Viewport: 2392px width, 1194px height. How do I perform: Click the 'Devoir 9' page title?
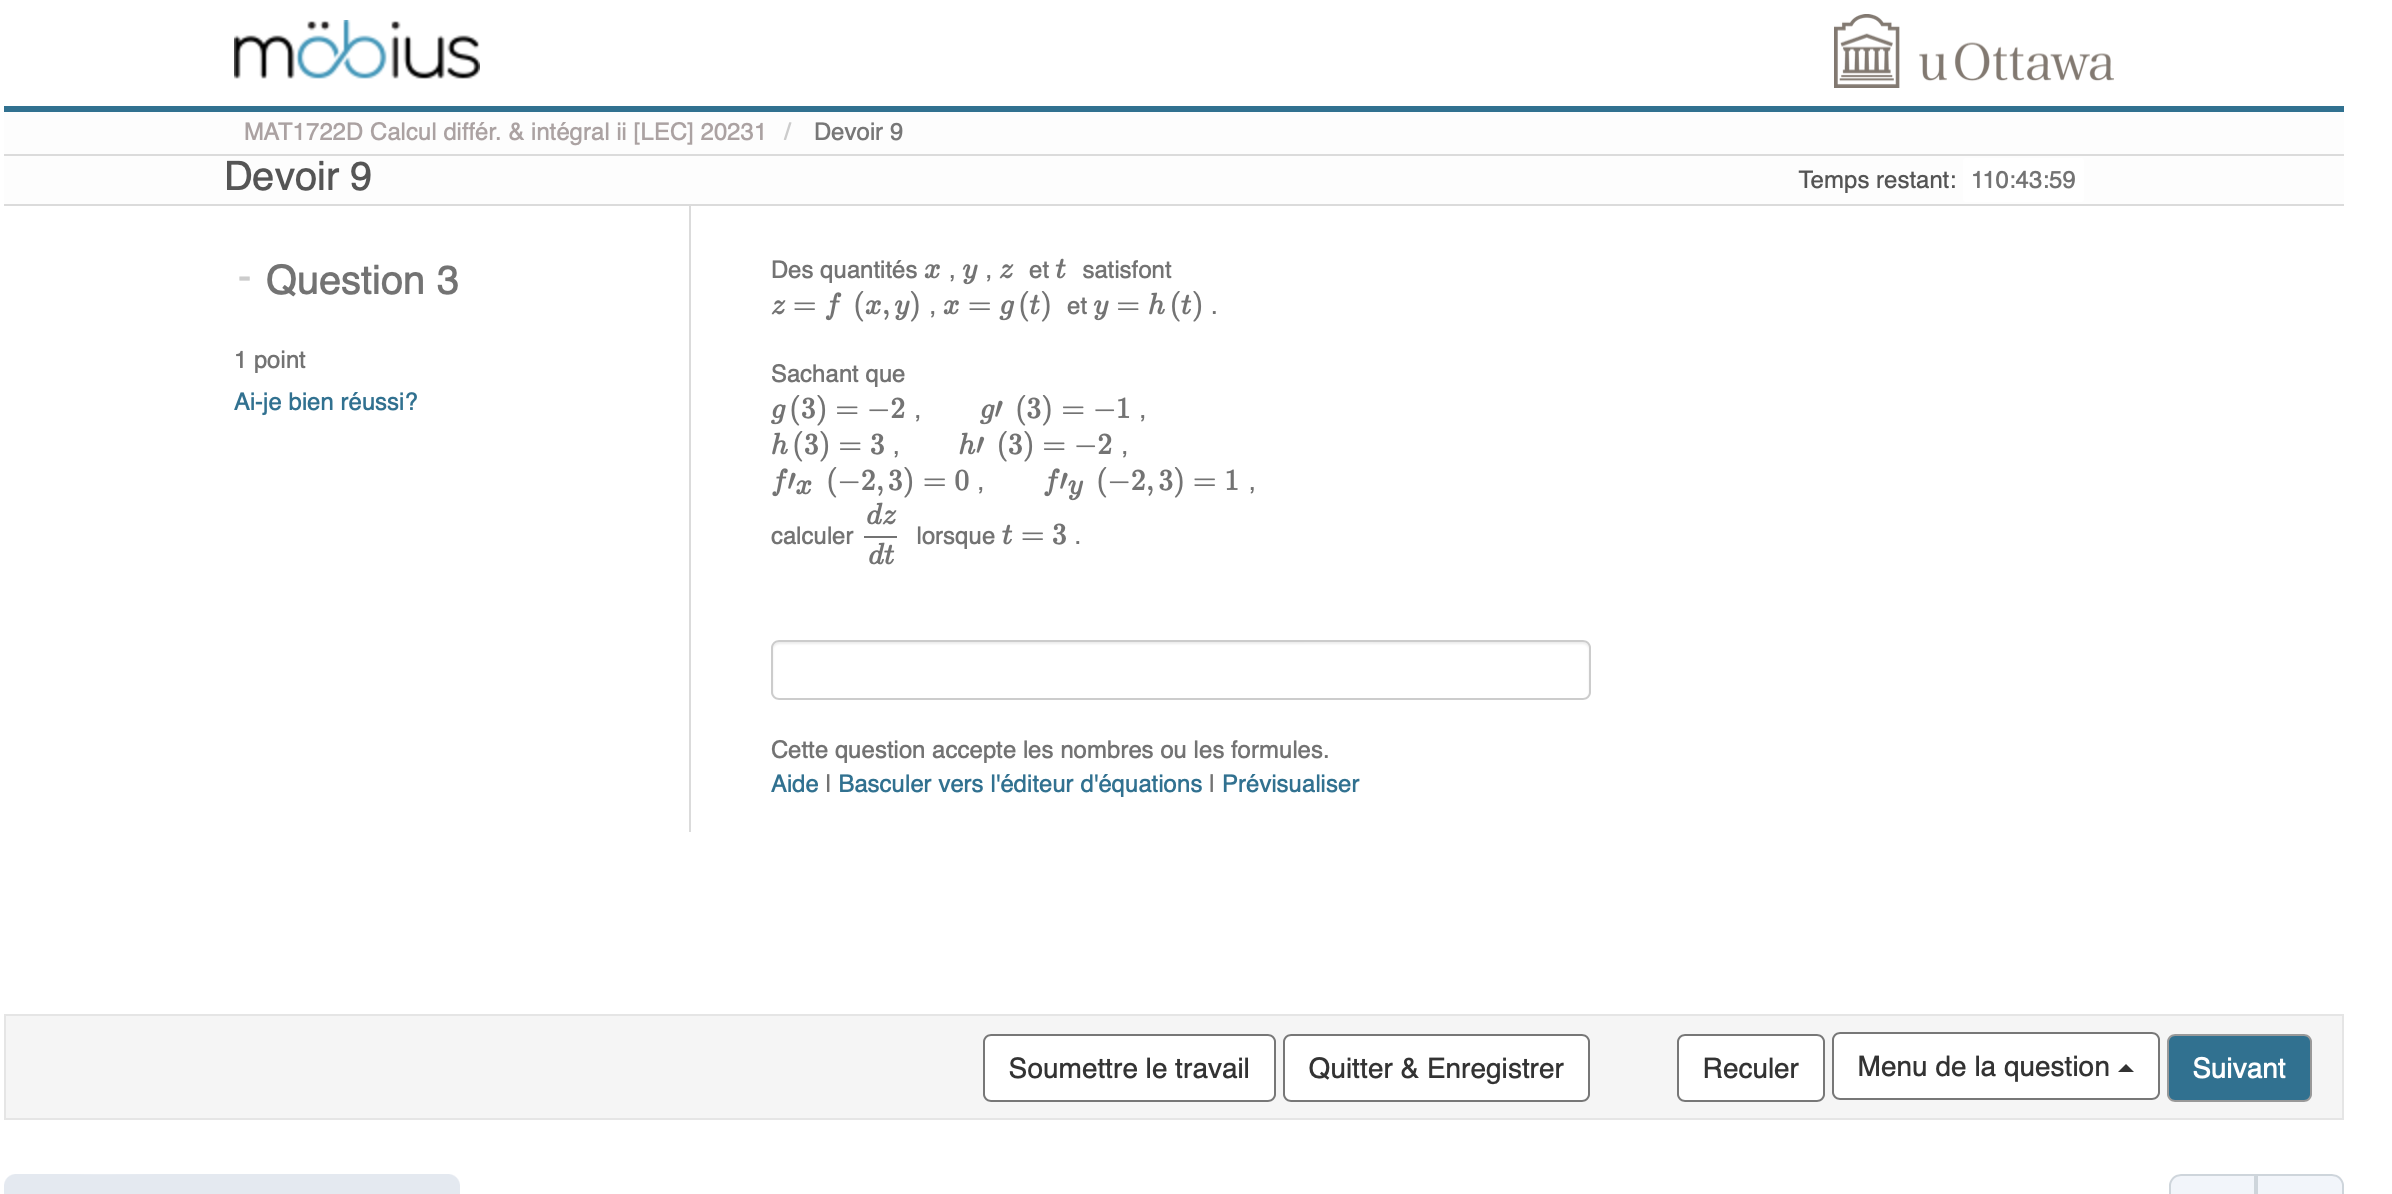297,177
